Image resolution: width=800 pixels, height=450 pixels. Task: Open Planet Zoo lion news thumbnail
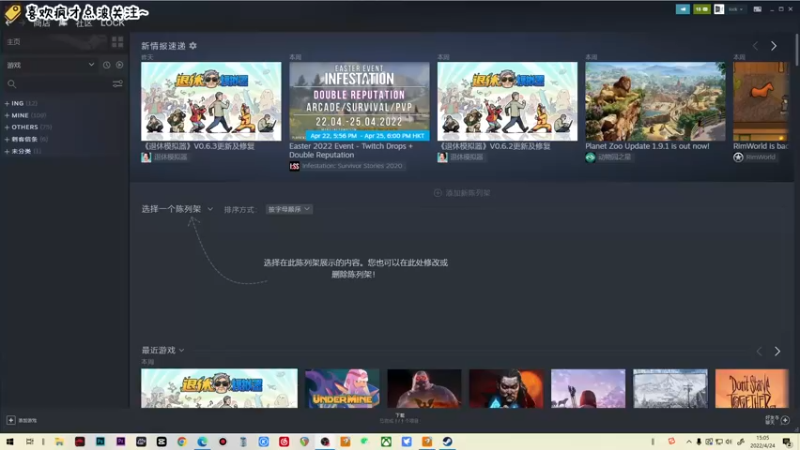(x=655, y=102)
